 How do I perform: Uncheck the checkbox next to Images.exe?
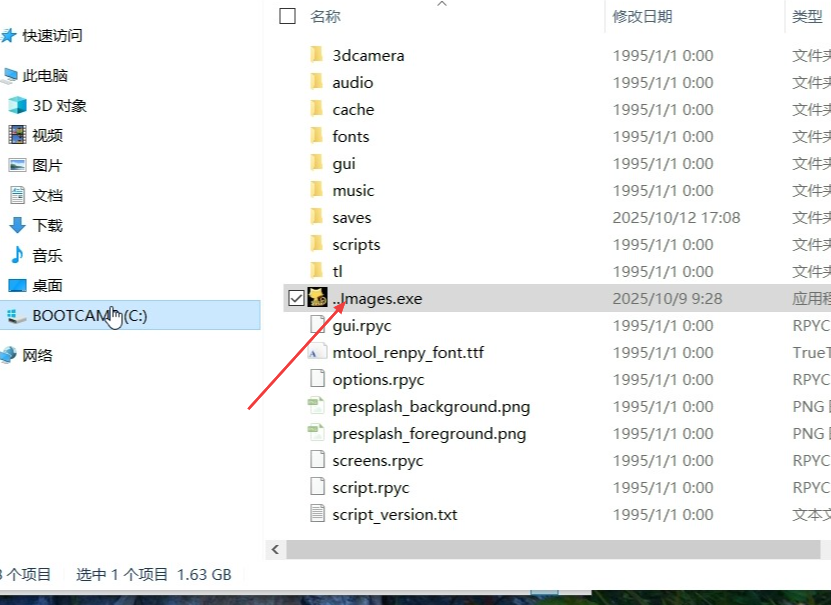click(295, 298)
